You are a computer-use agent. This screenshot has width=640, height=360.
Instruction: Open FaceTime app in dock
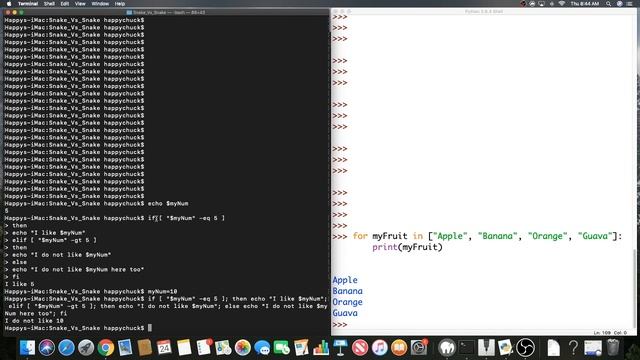pyautogui.click(x=282, y=348)
